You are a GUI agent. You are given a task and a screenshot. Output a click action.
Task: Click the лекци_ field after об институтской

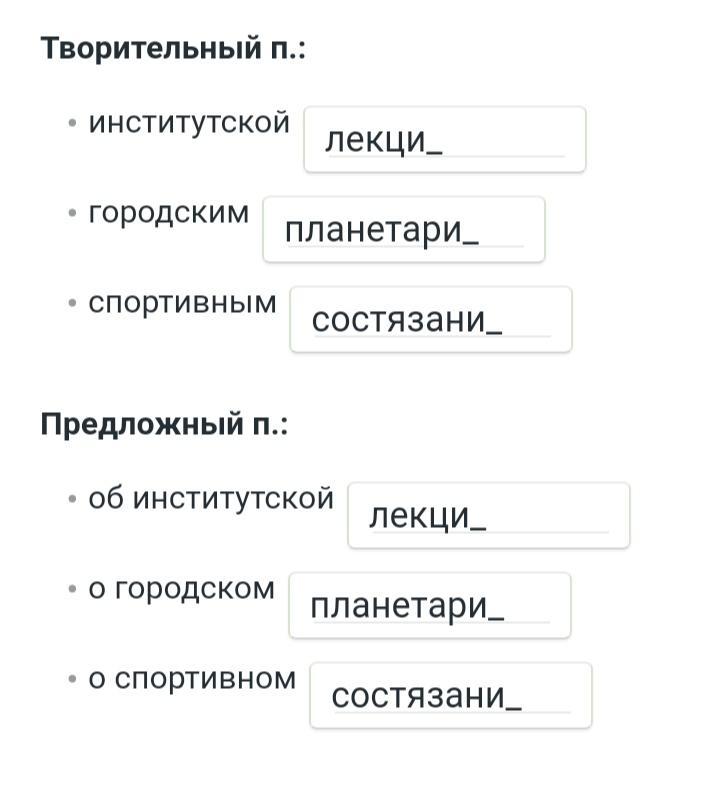click(x=489, y=515)
